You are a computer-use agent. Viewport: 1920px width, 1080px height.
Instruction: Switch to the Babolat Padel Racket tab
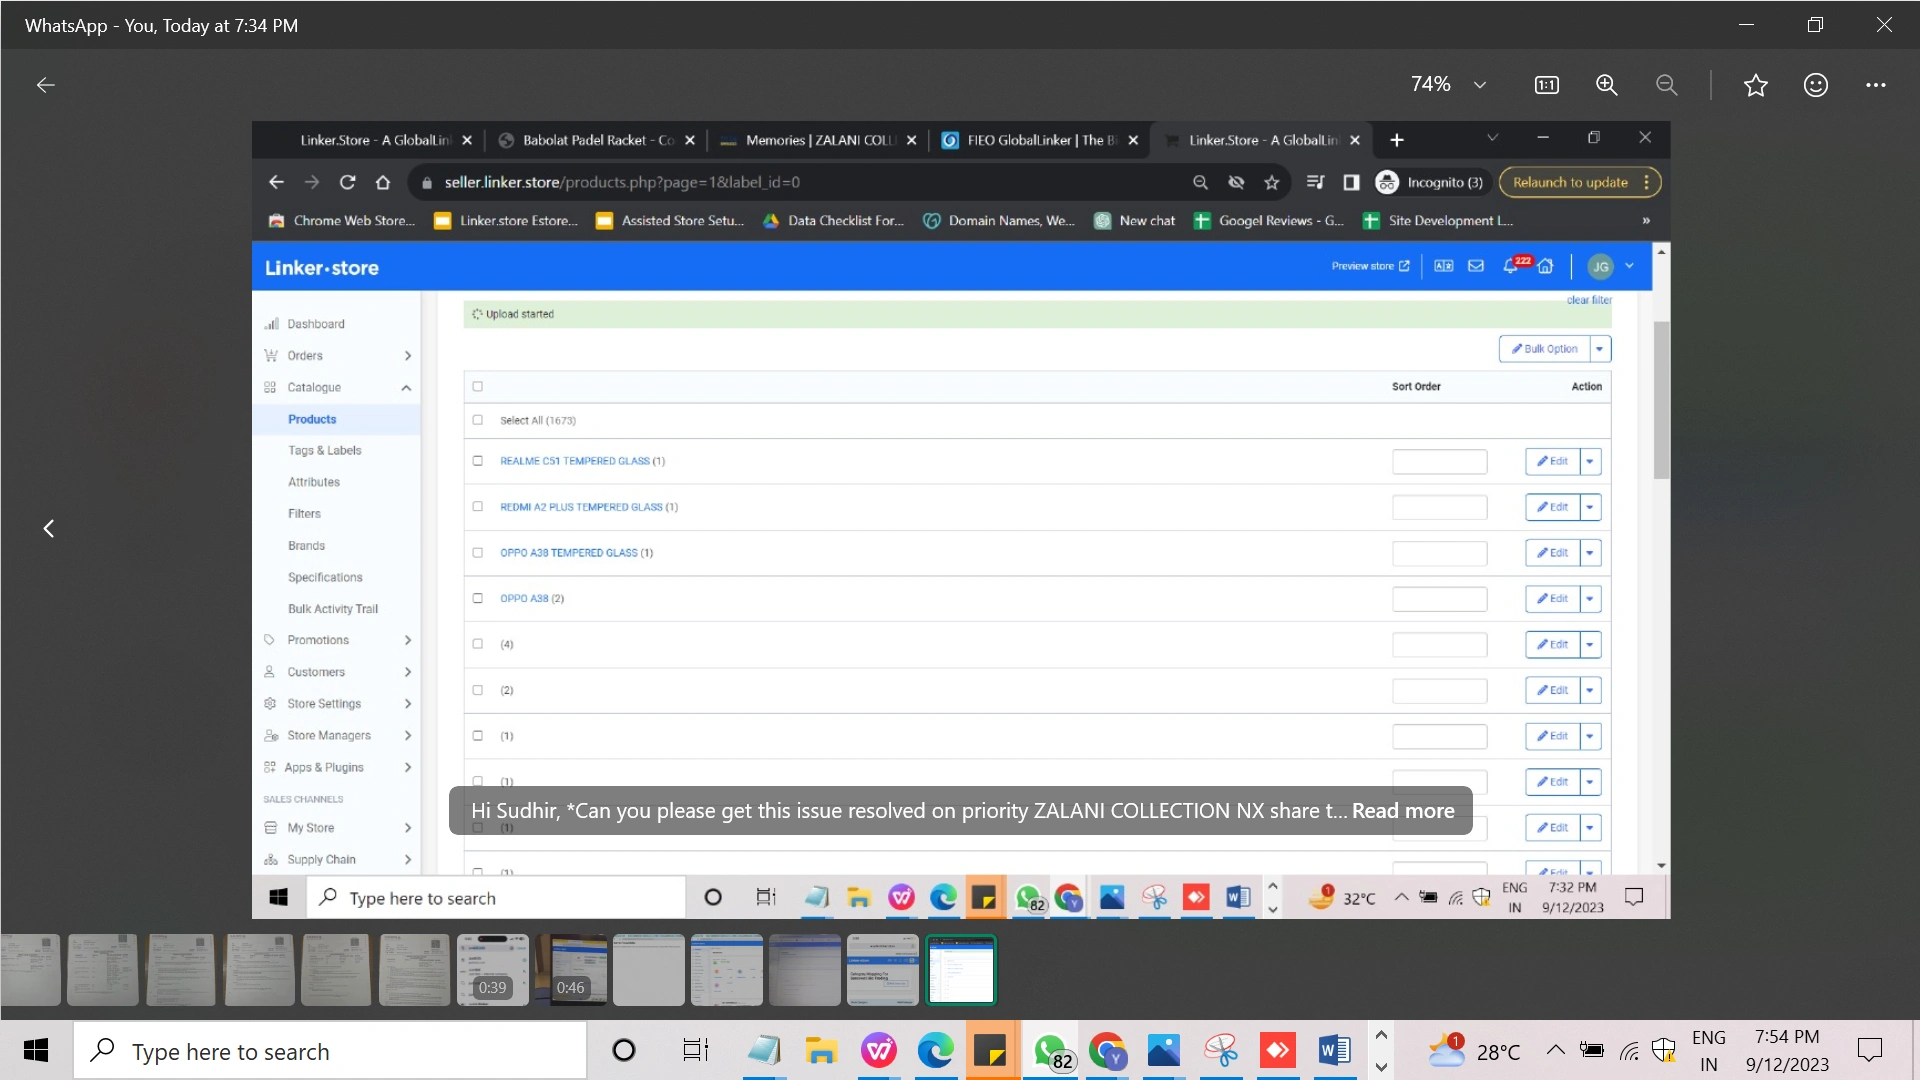click(x=597, y=140)
